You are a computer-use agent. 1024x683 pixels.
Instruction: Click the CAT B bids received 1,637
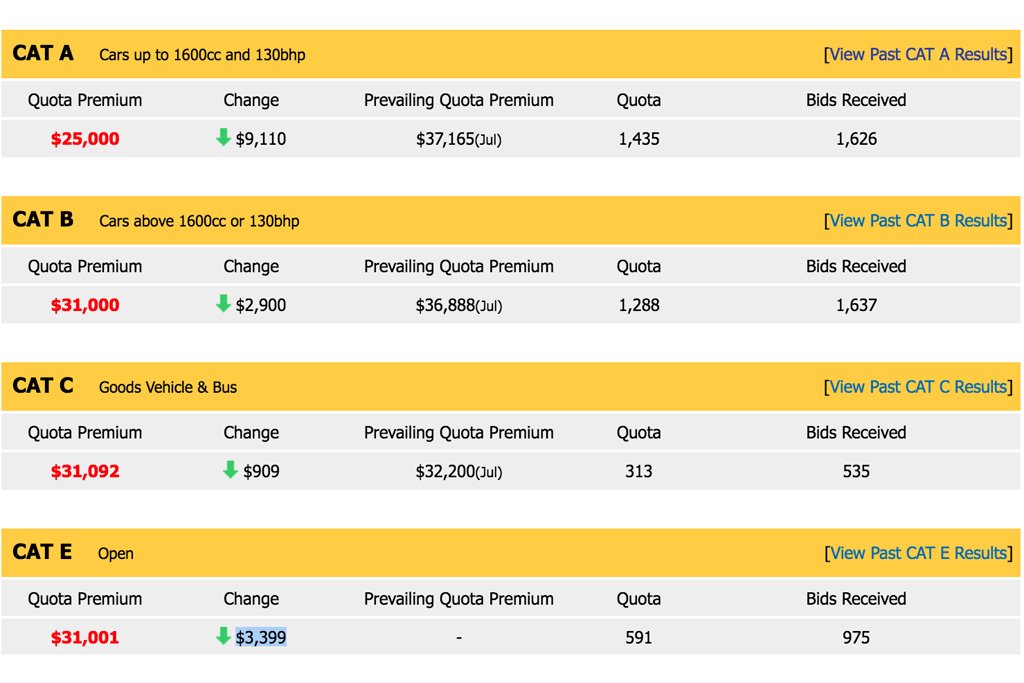click(x=856, y=305)
